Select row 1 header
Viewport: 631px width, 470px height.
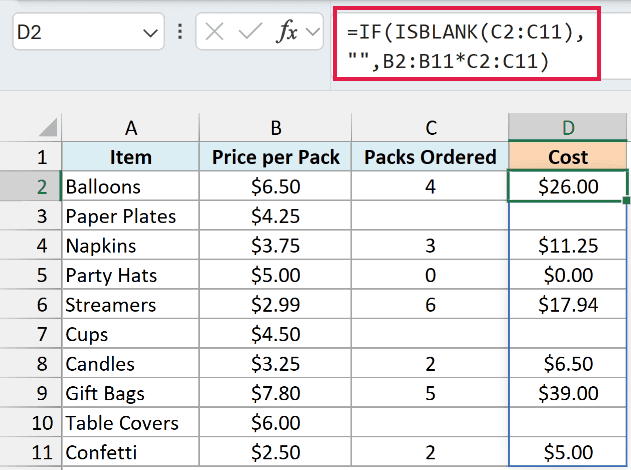[31, 157]
